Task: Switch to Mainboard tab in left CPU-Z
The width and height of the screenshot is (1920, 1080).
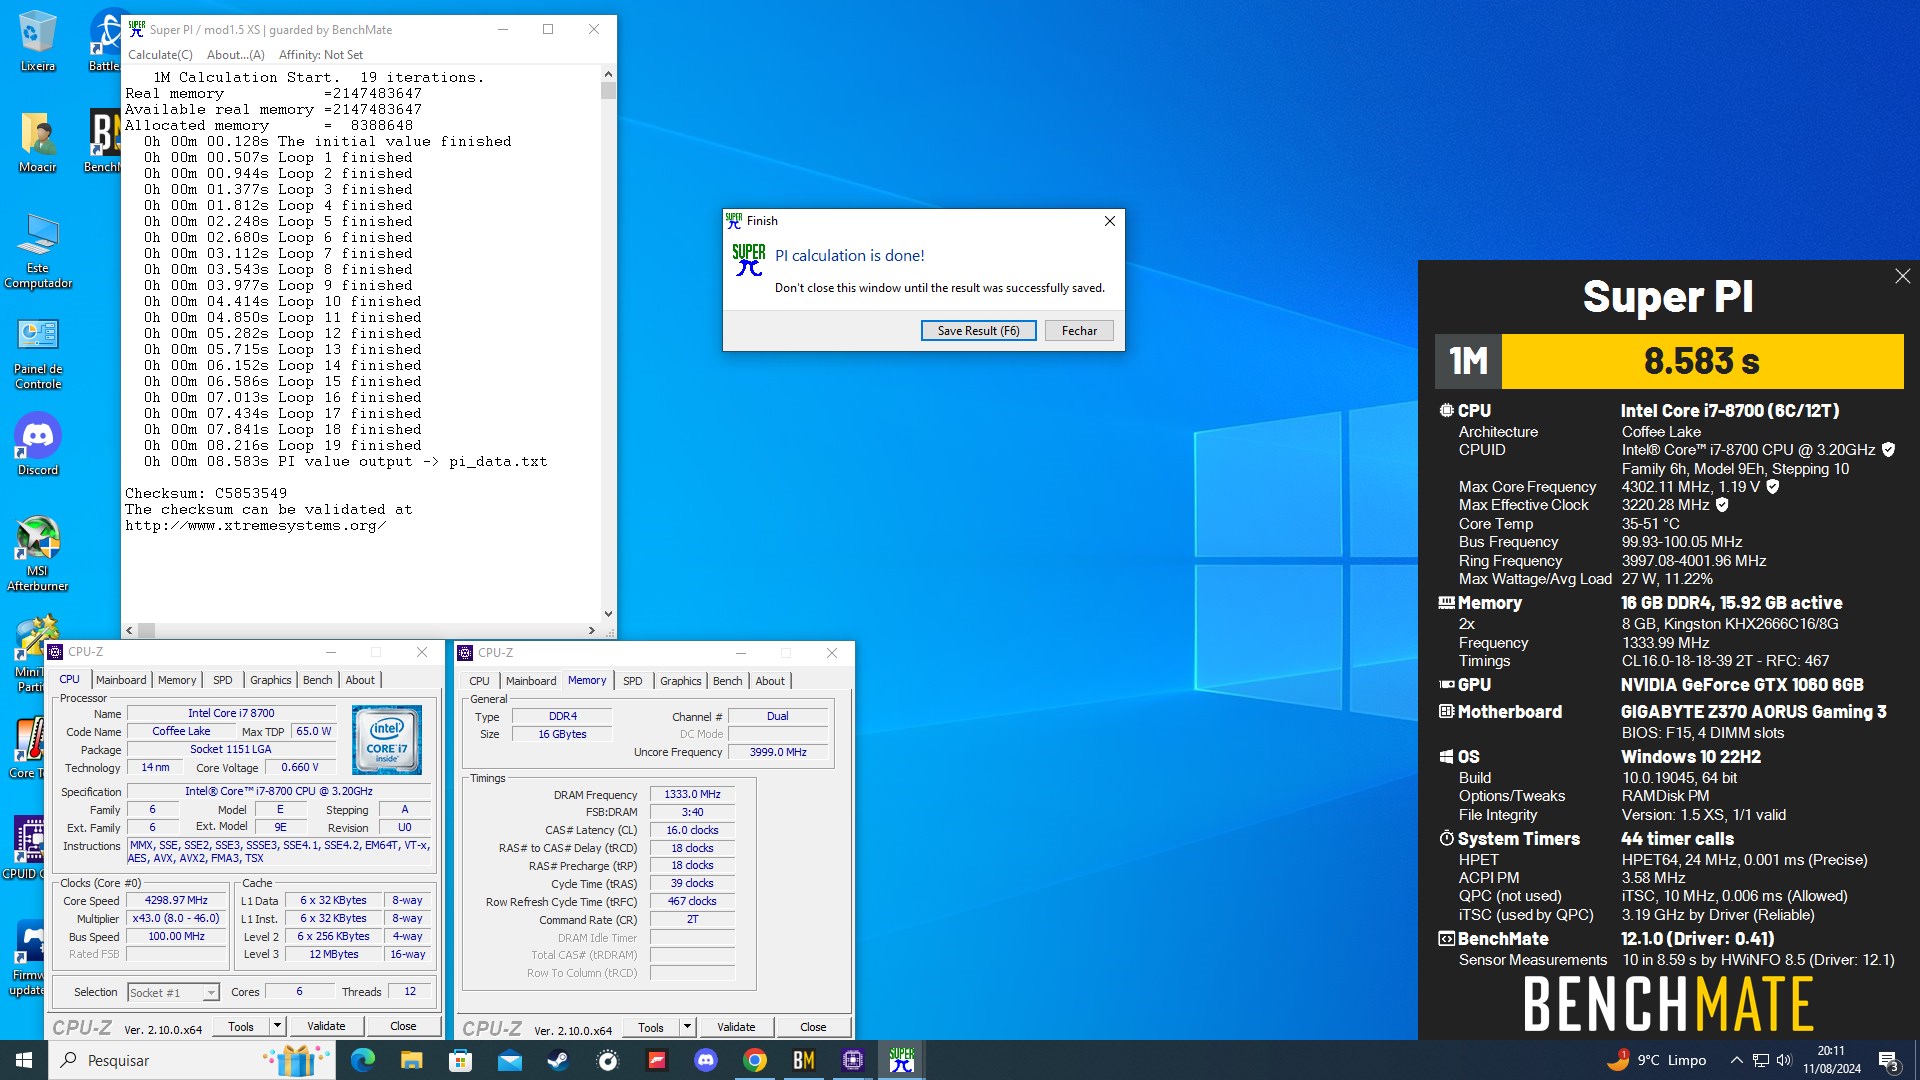Action: click(x=121, y=680)
